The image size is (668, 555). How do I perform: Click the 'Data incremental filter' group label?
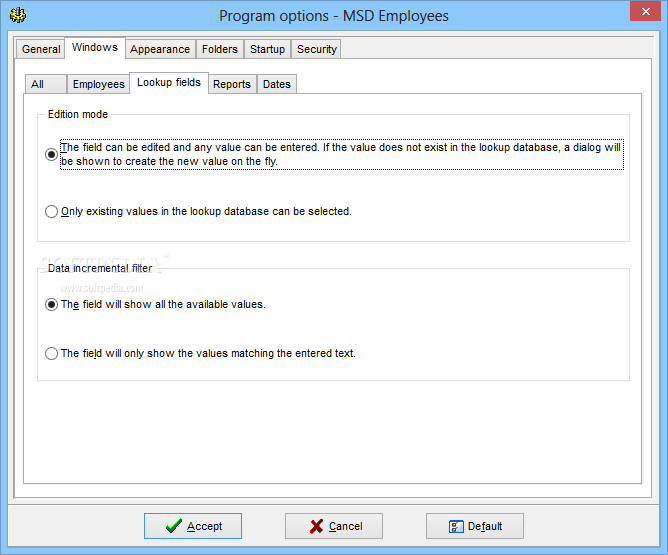[x=100, y=268]
